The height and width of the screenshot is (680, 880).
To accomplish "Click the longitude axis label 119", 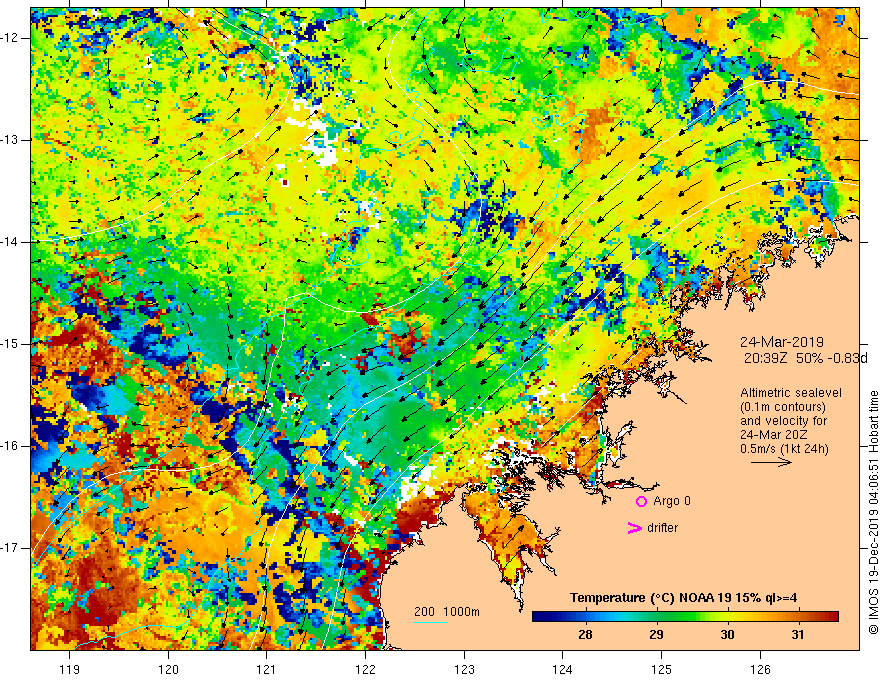I will click(x=70, y=669).
